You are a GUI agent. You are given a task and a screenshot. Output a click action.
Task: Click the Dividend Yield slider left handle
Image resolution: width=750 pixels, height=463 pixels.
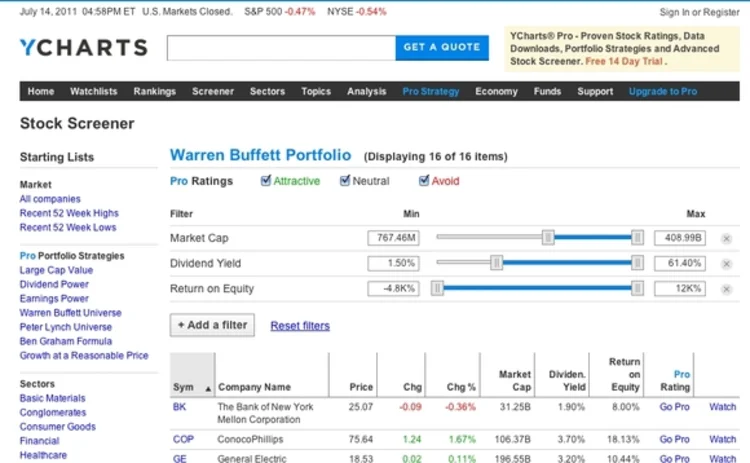point(496,263)
